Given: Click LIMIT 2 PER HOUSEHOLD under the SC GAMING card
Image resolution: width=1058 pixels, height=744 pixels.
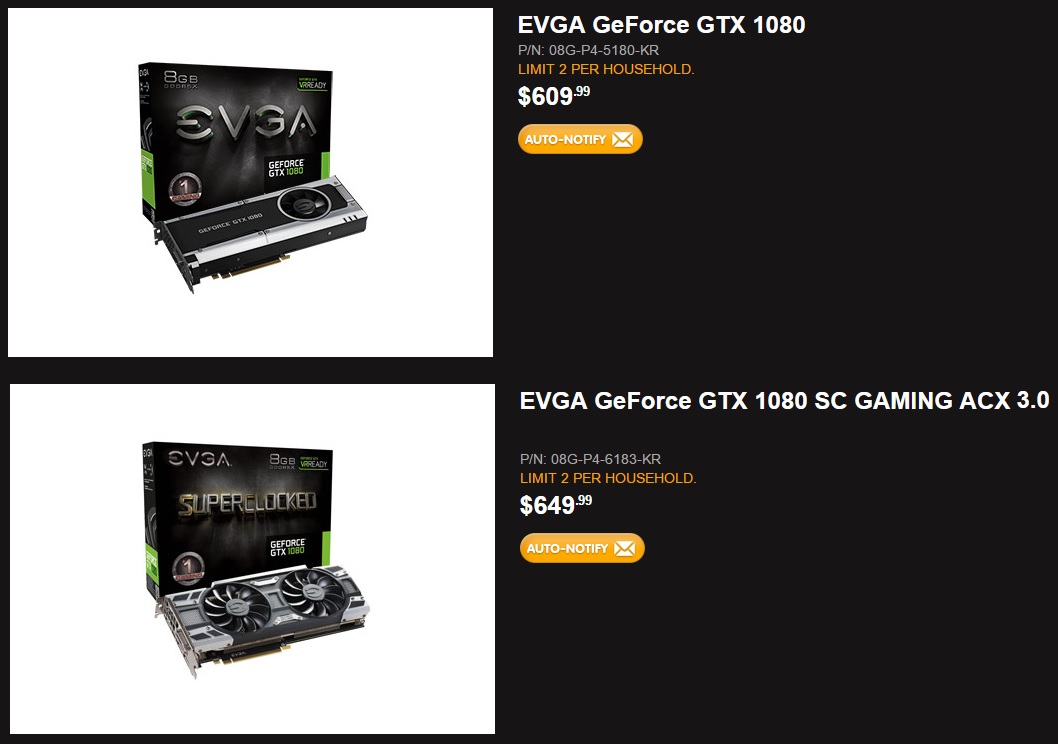Looking at the screenshot, I should [608, 478].
